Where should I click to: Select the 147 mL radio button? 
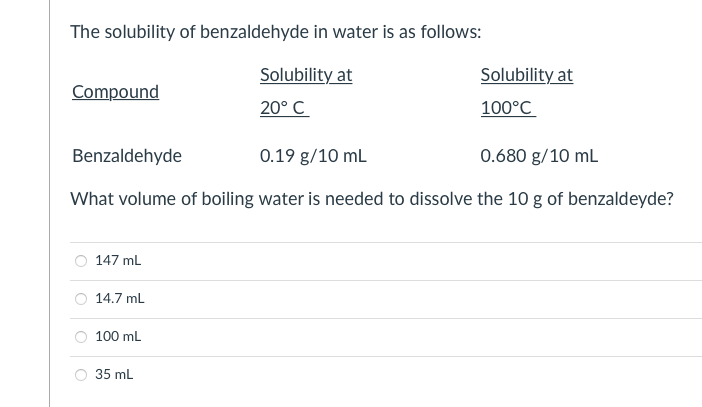click(x=81, y=261)
